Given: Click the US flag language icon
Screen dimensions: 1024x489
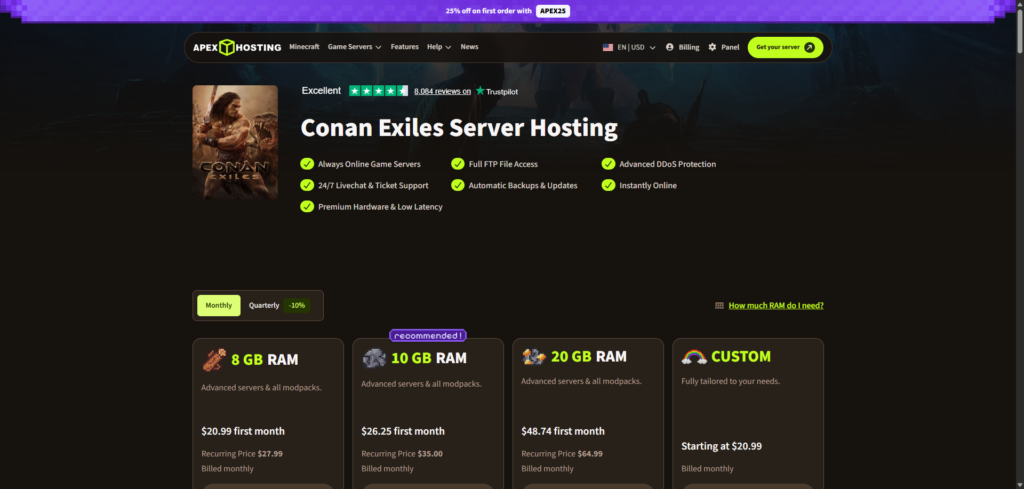Looking at the screenshot, I should (x=607, y=47).
